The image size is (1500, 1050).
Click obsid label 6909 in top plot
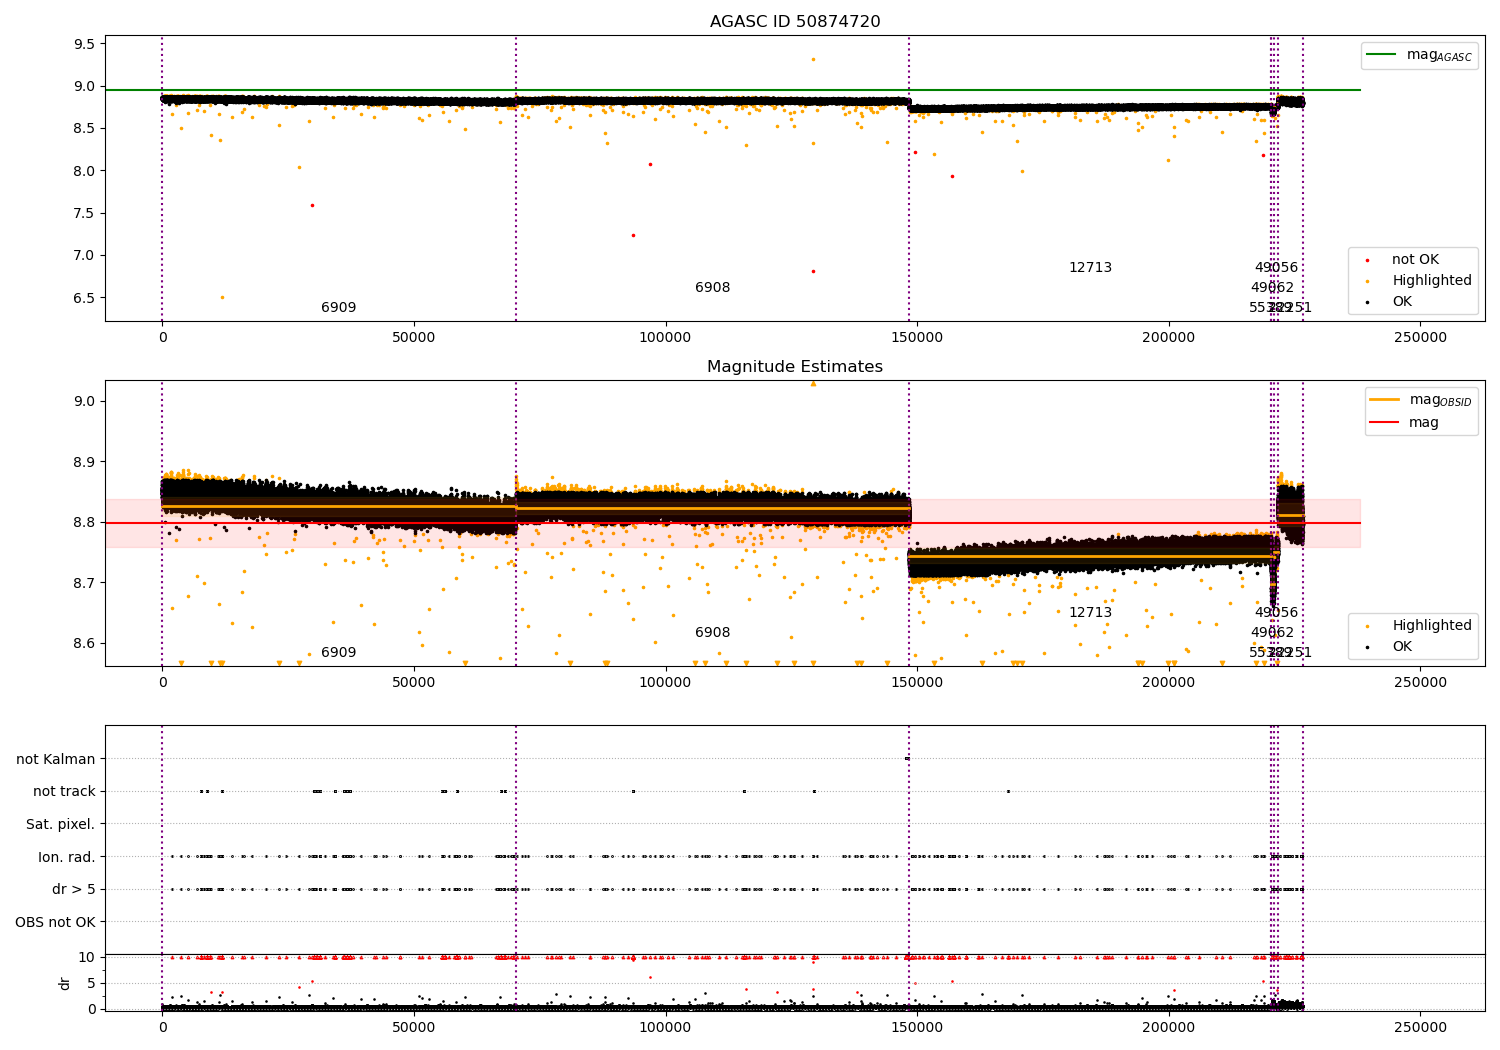(338, 308)
